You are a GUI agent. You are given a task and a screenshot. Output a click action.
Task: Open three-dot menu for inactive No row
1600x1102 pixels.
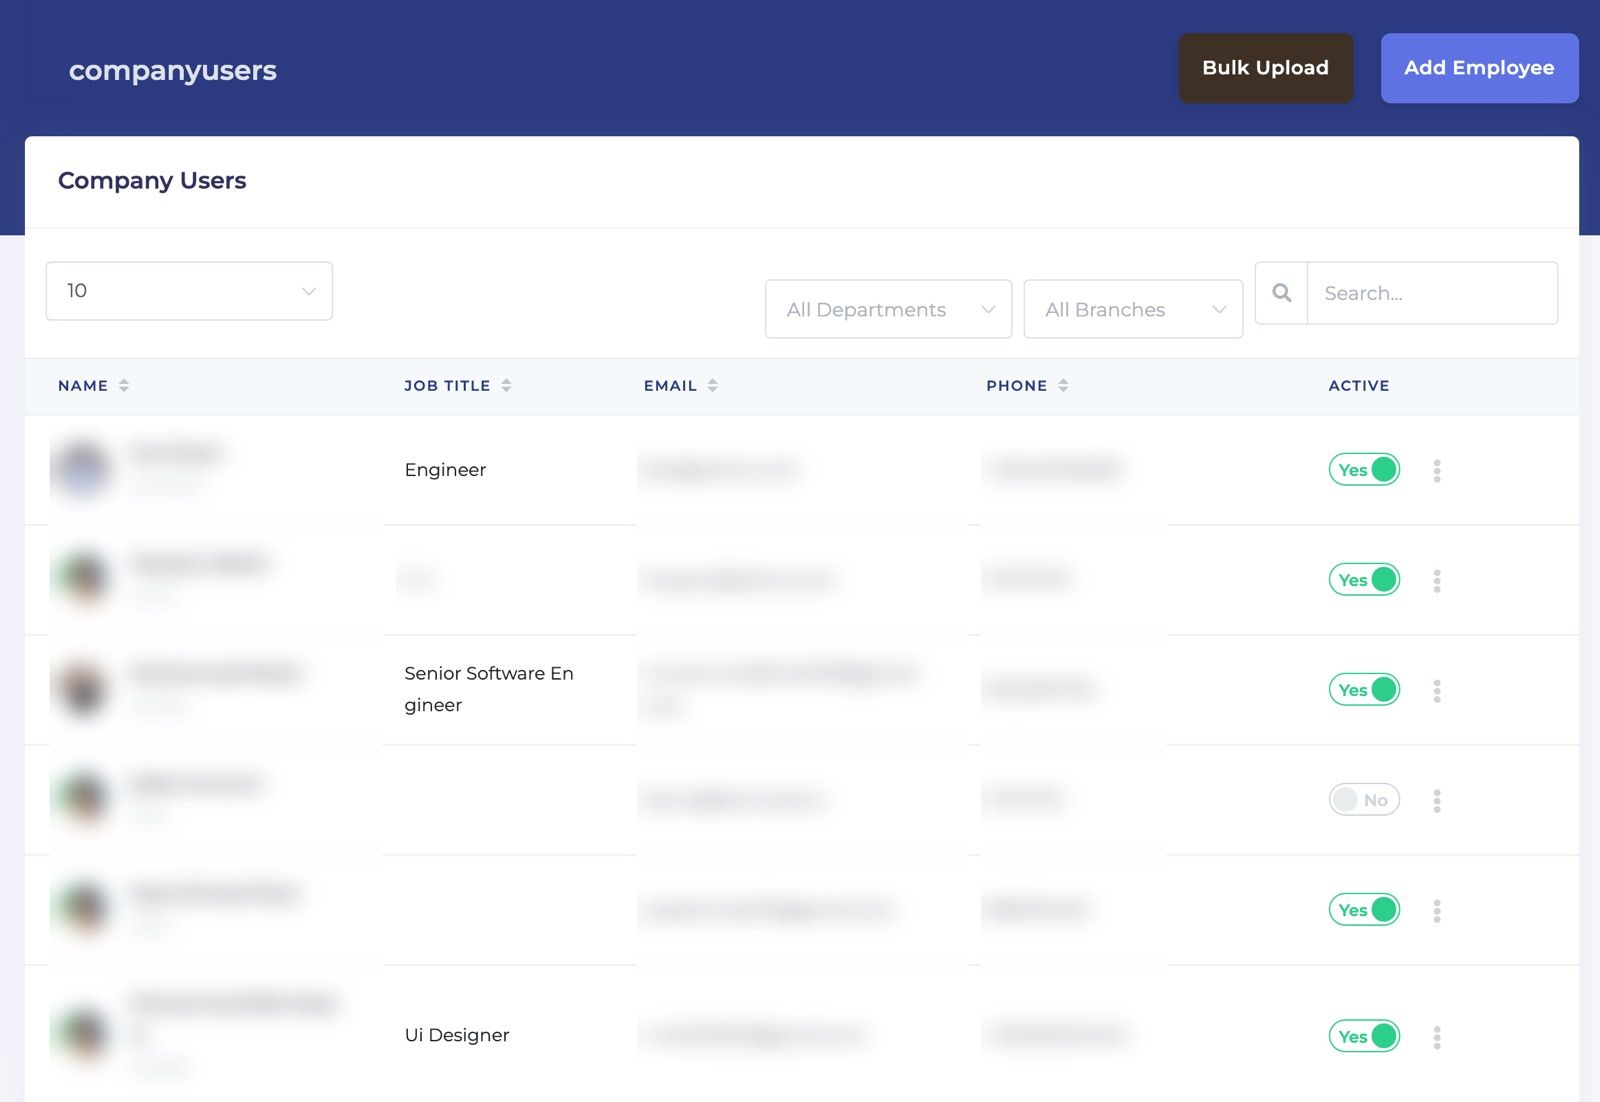(1437, 800)
